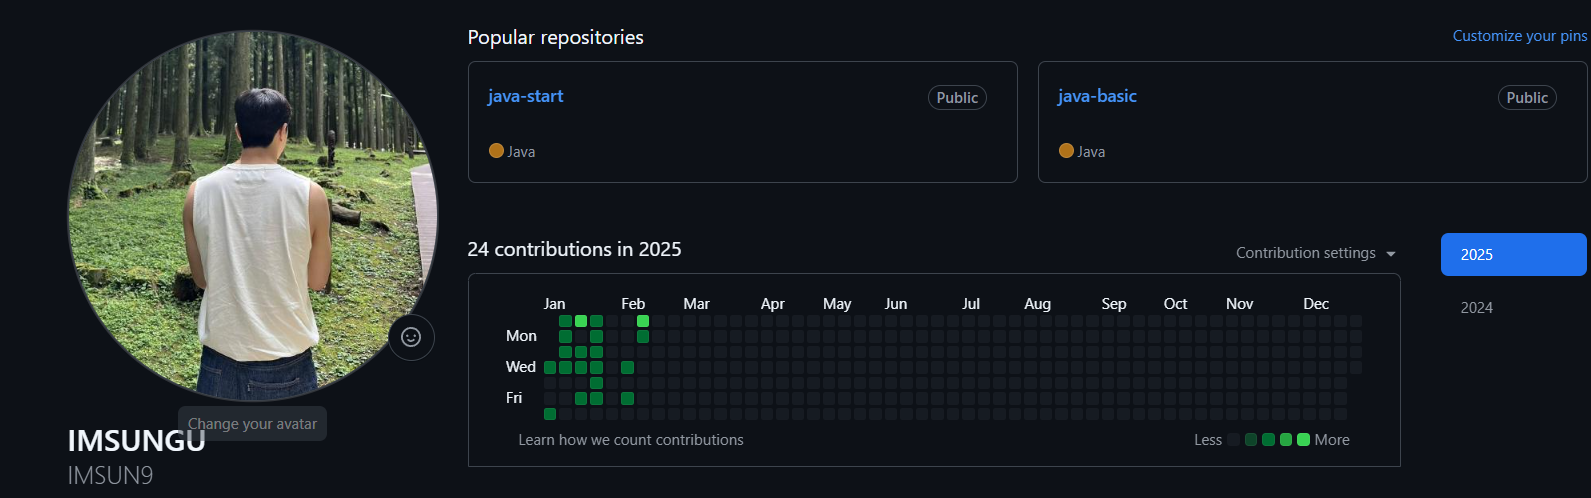Image resolution: width=1591 pixels, height=498 pixels.
Task: Click the darkest legend square beside Less
Action: pyautogui.click(x=1234, y=440)
